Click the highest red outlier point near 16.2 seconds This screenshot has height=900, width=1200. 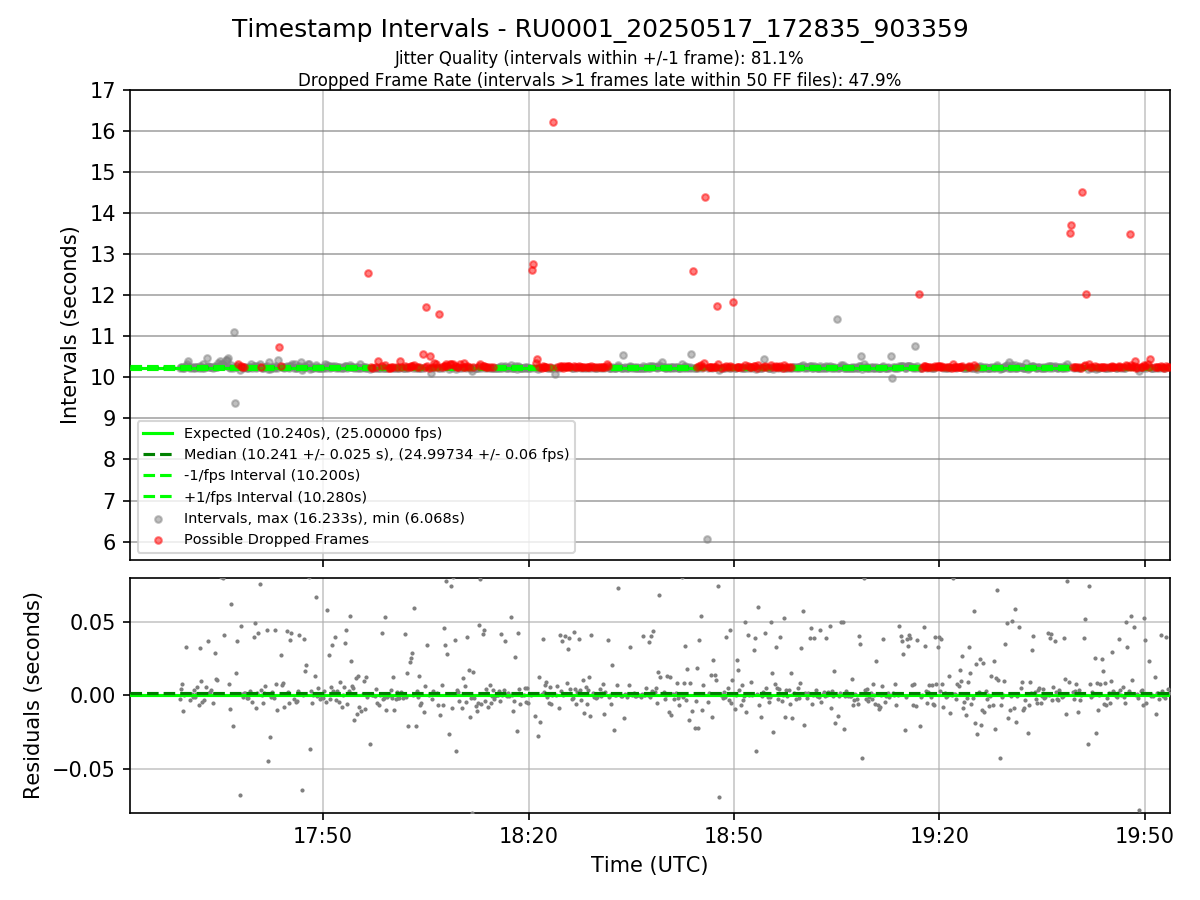click(x=553, y=122)
